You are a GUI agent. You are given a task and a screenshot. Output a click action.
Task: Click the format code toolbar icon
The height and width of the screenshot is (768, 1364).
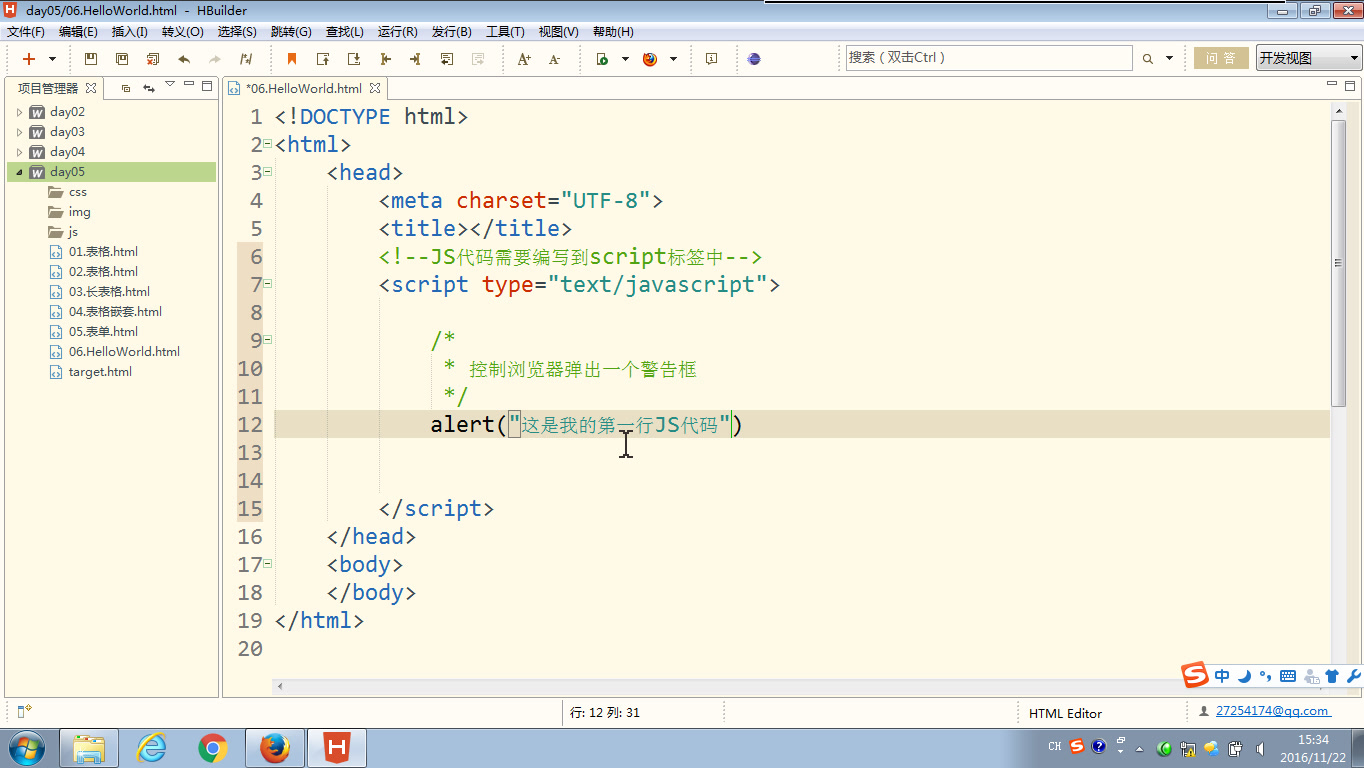(x=246, y=59)
